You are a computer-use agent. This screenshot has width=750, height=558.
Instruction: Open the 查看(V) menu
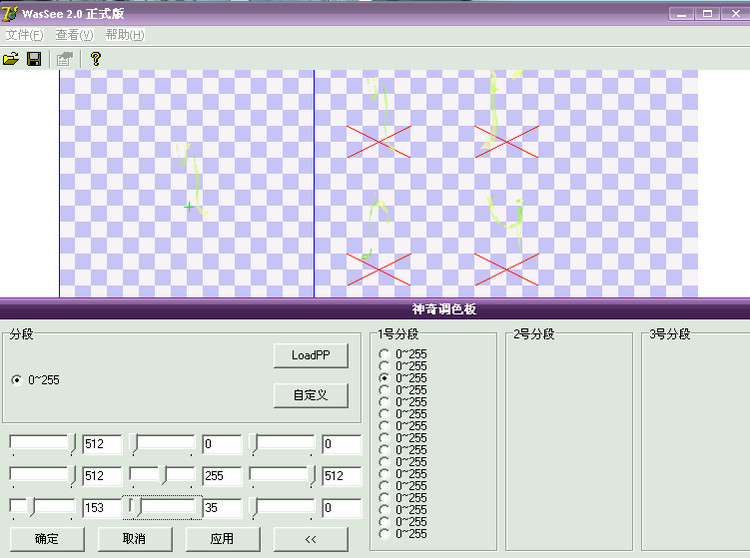74,35
